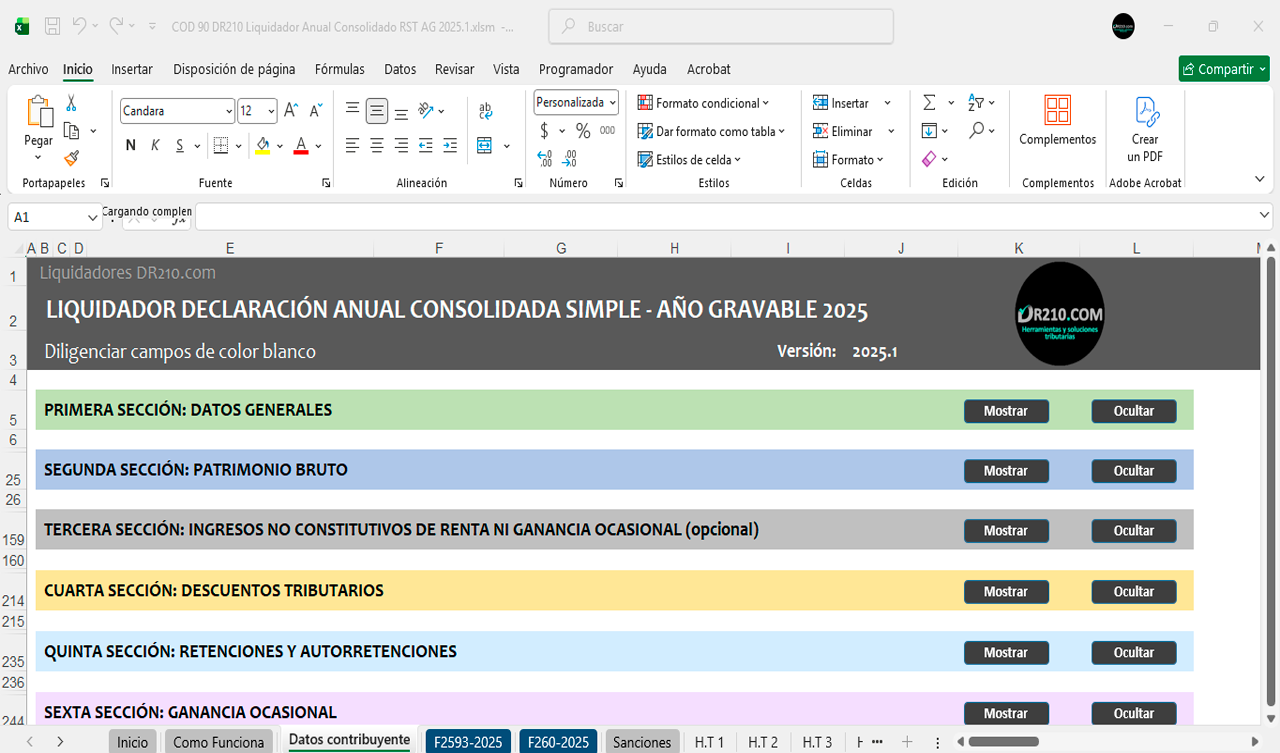Click the AutoSum sigma icon
Viewport: 1280px width, 753px height.
[x=929, y=103]
